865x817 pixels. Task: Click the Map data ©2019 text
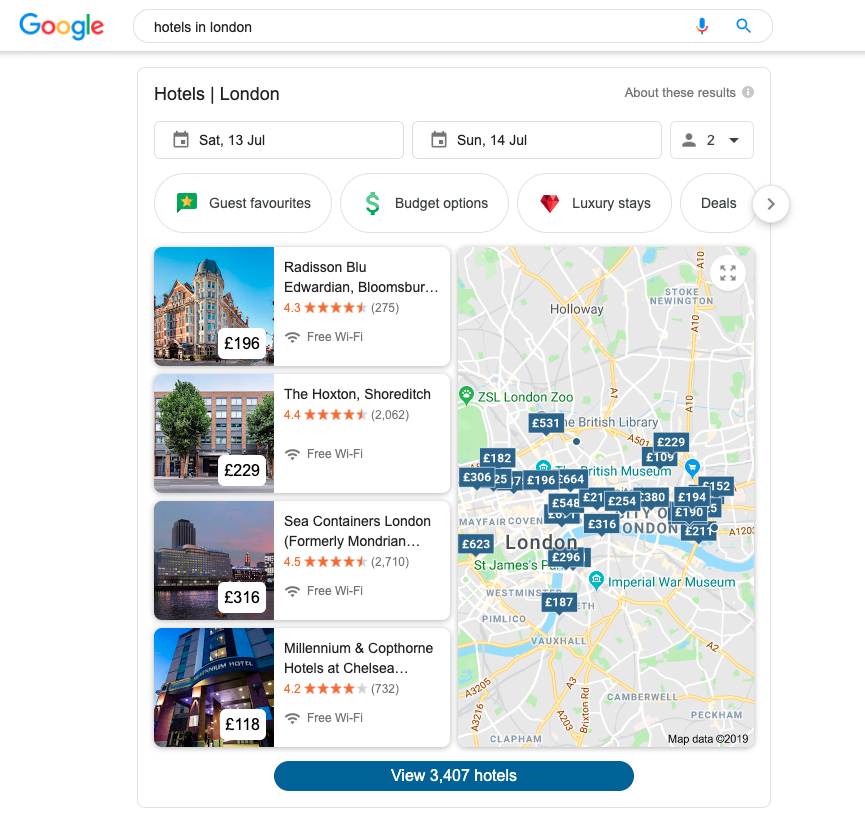click(x=708, y=739)
